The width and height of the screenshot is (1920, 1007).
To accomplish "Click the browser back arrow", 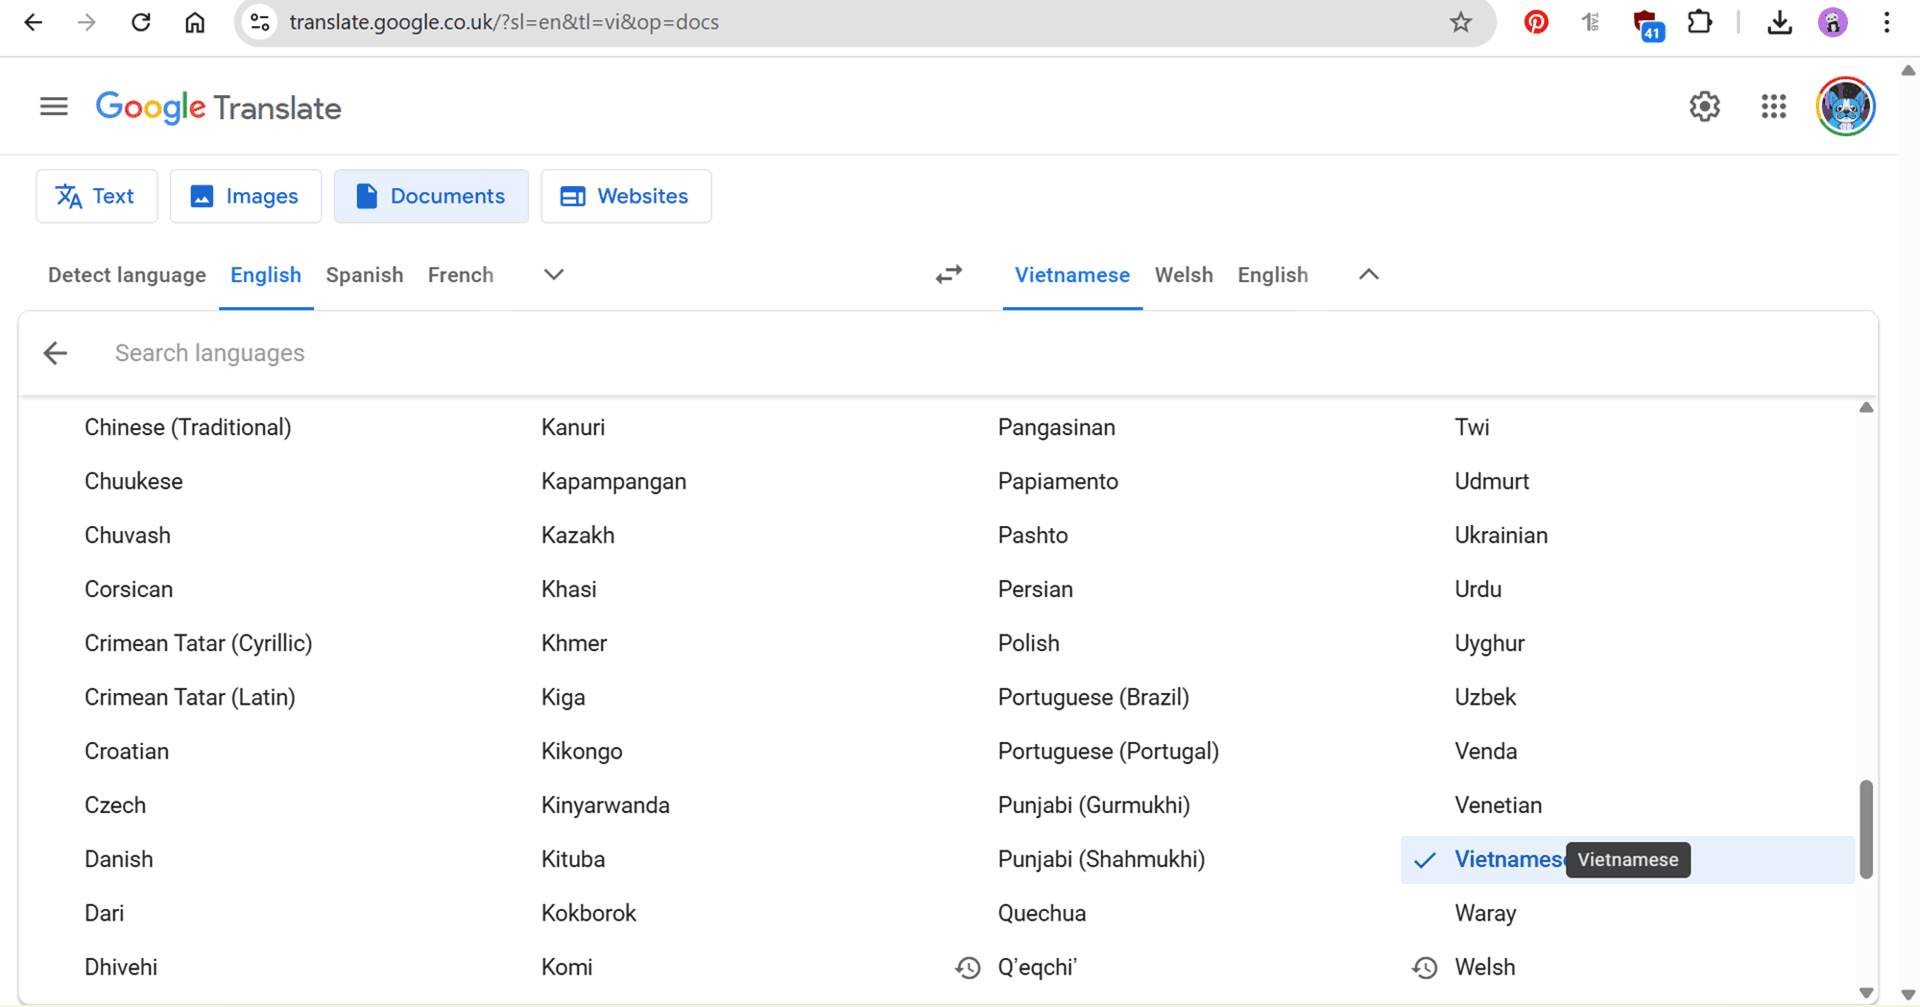I will (x=33, y=22).
